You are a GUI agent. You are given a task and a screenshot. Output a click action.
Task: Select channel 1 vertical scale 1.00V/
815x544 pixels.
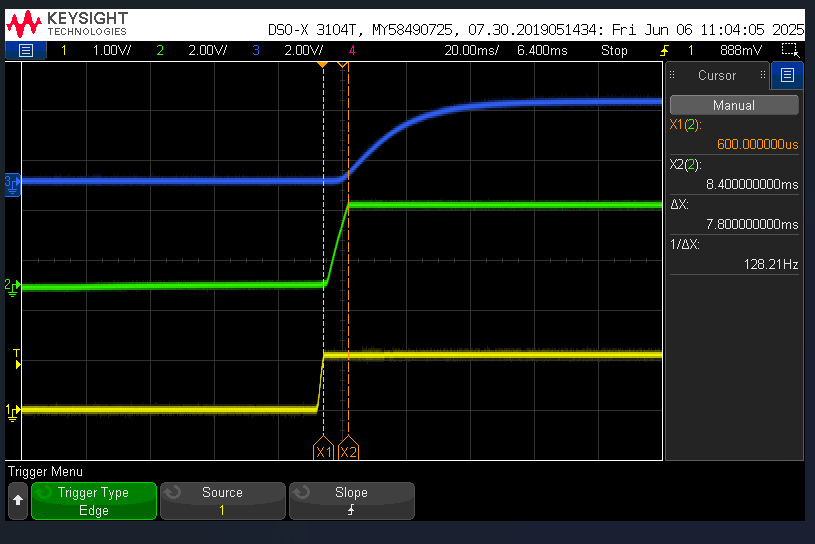[x=112, y=50]
